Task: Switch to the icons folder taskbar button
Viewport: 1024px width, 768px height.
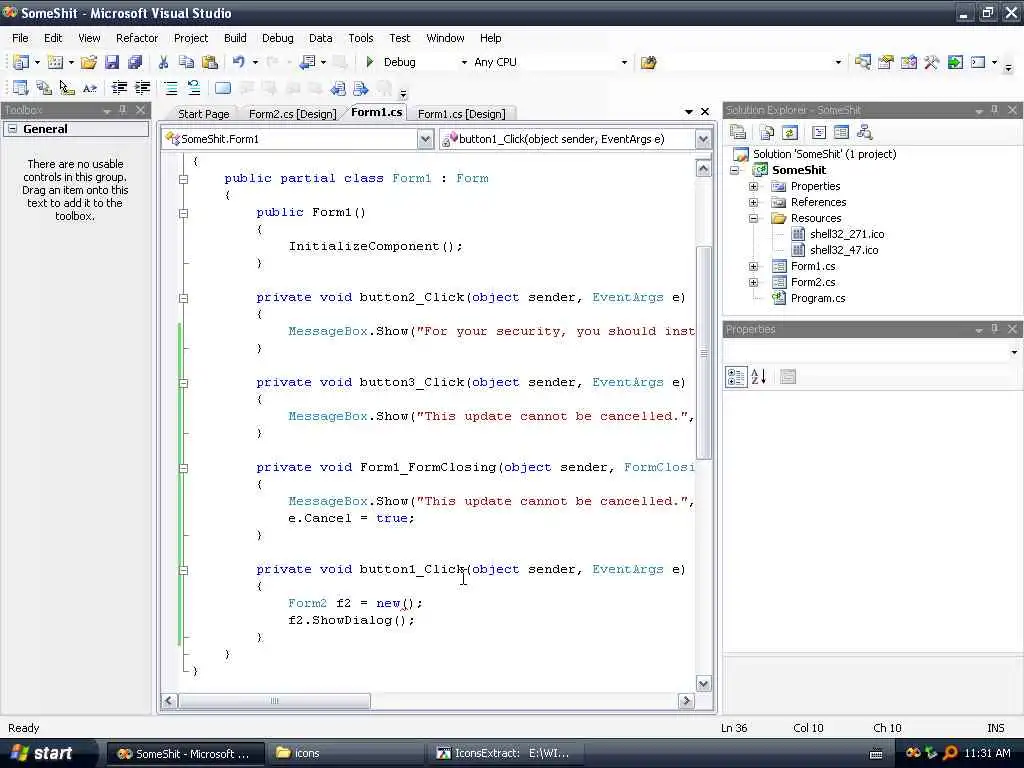Action: point(345,753)
